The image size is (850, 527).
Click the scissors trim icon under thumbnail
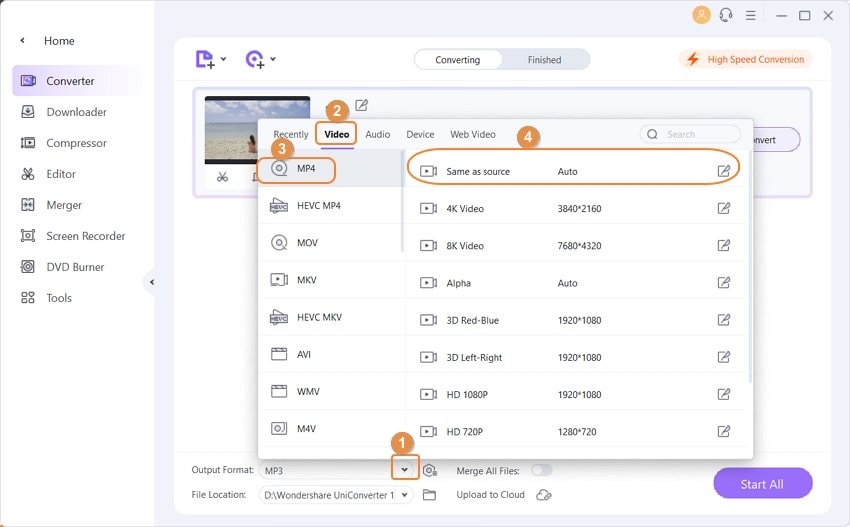222,177
